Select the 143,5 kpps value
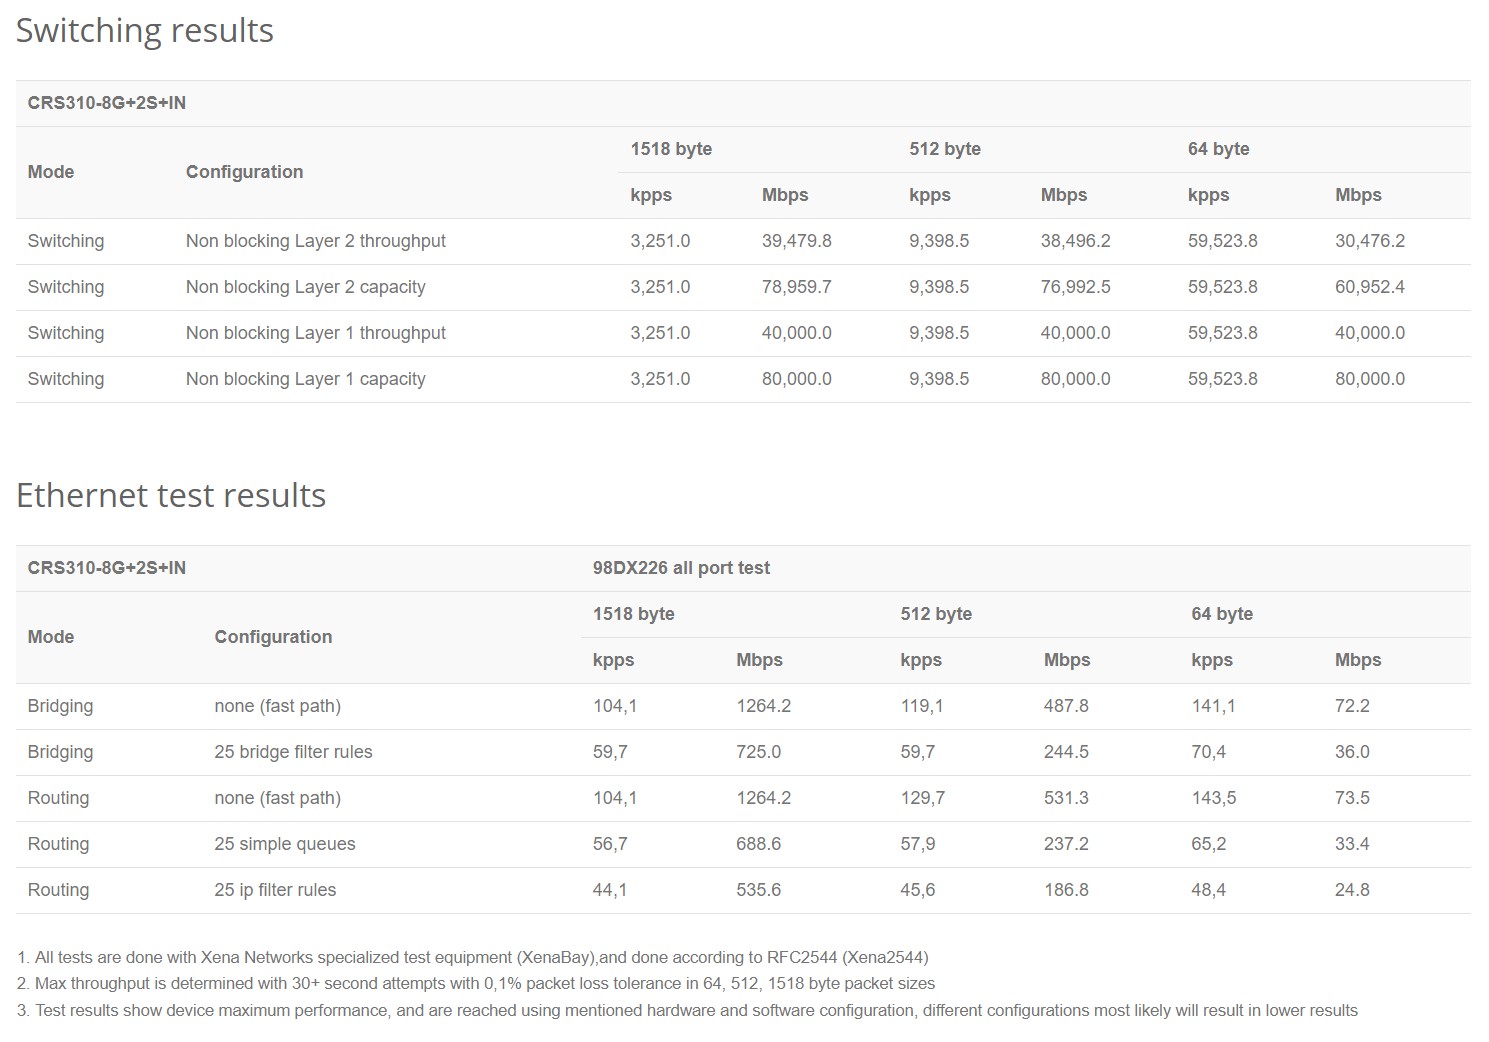Viewport: 1489px width, 1042px height. (1213, 798)
